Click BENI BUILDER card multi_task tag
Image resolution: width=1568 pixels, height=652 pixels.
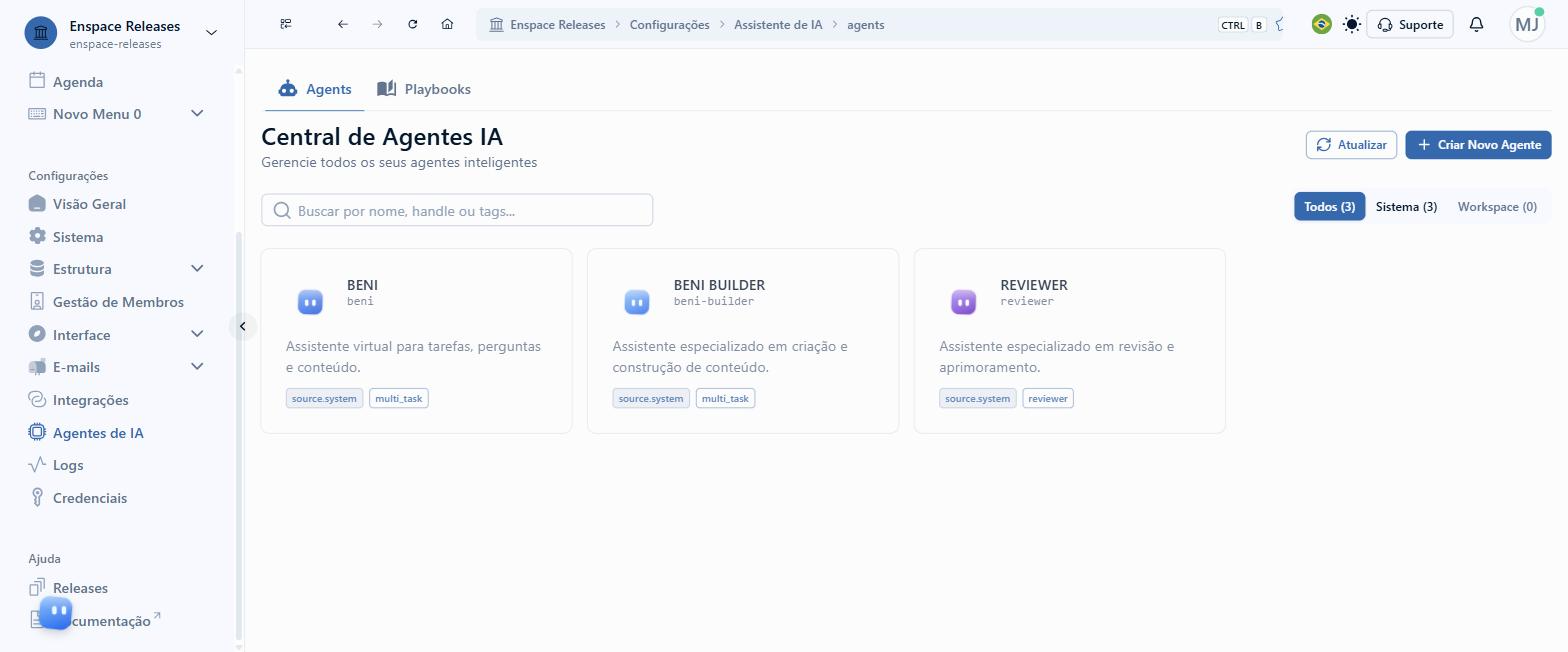coord(725,398)
